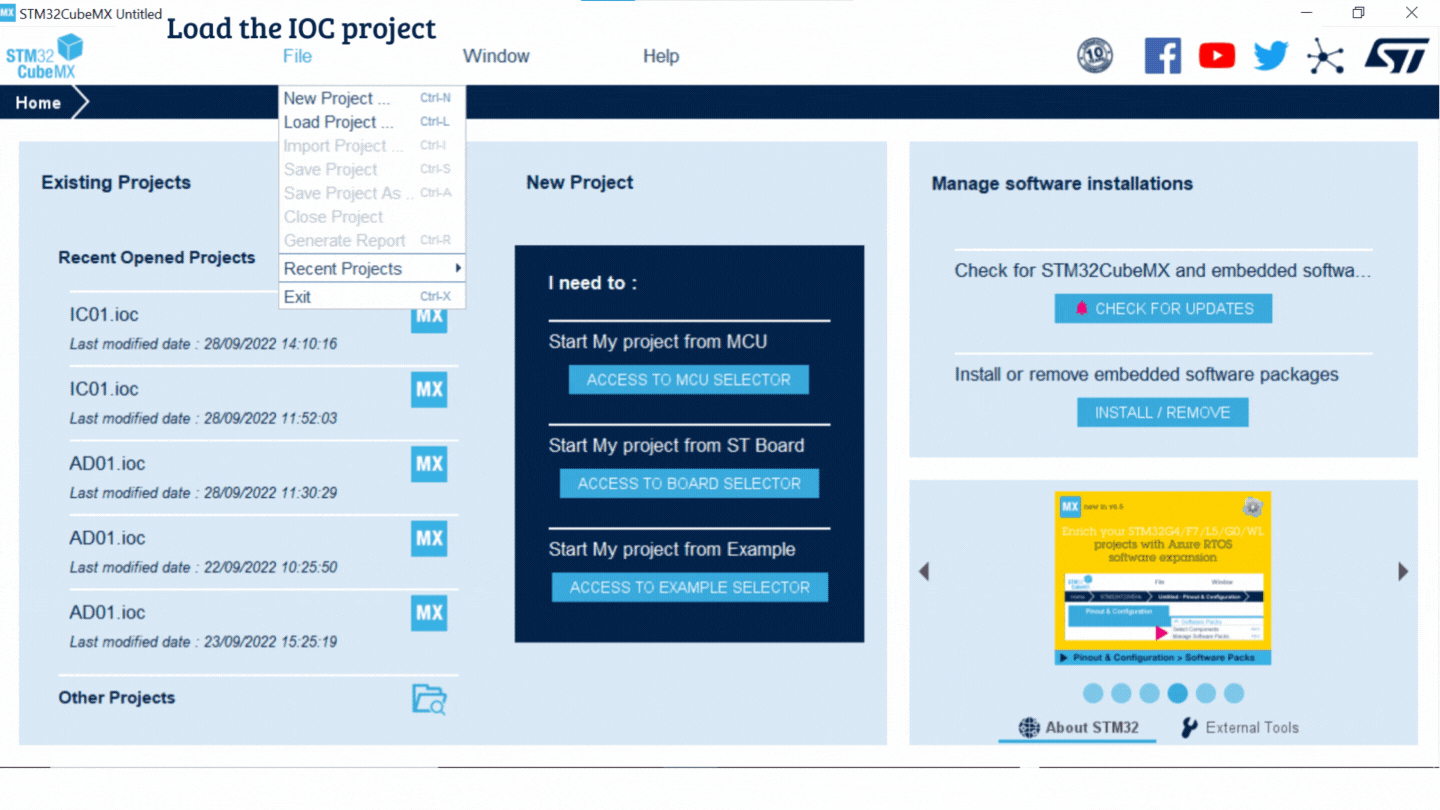The height and width of the screenshot is (810, 1440).
Task: Click ACCESS TO EXAMPLE SELECTOR button
Action: tap(690, 587)
